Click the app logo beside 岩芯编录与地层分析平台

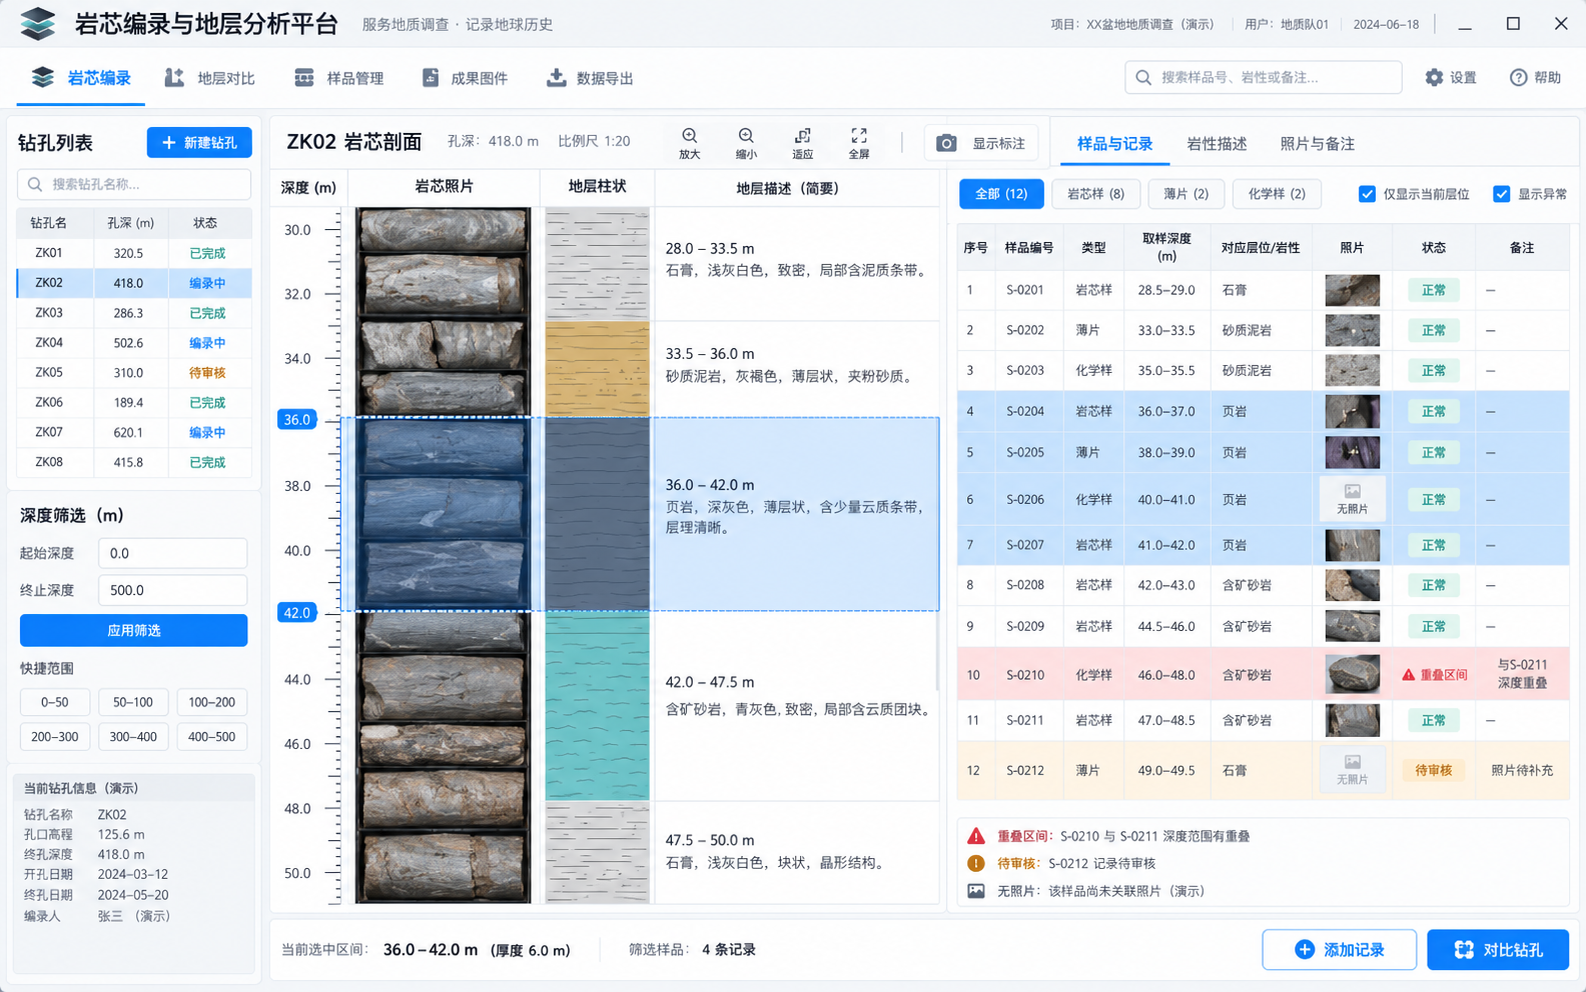tap(38, 24)
